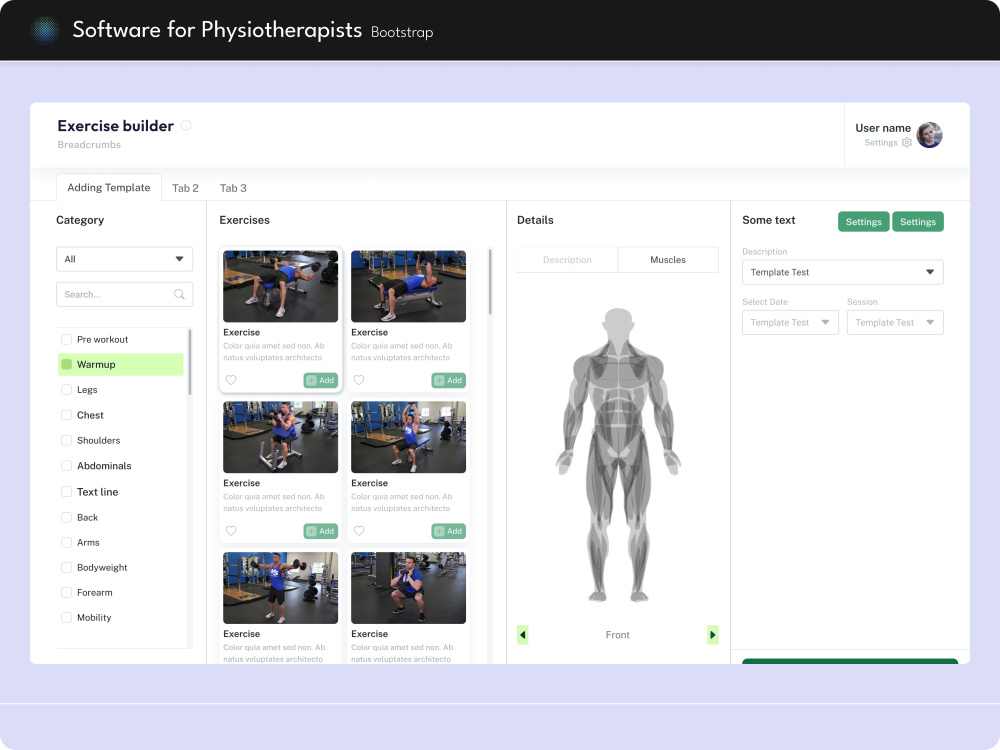Viewport: 1000px width, 750px height.
Task: Check the Chest category
Action: [x=66, y=415]
